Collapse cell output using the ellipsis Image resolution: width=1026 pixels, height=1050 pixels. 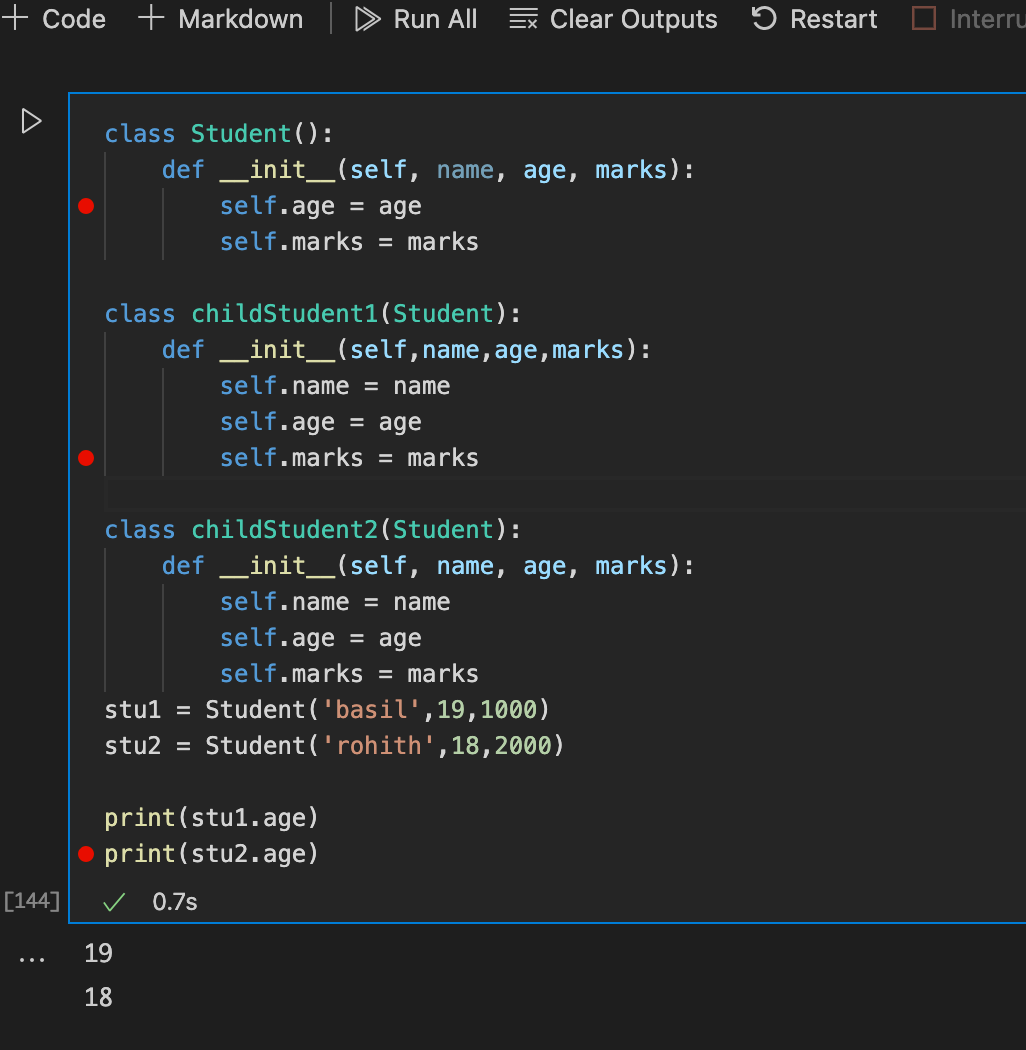(32, 956)
